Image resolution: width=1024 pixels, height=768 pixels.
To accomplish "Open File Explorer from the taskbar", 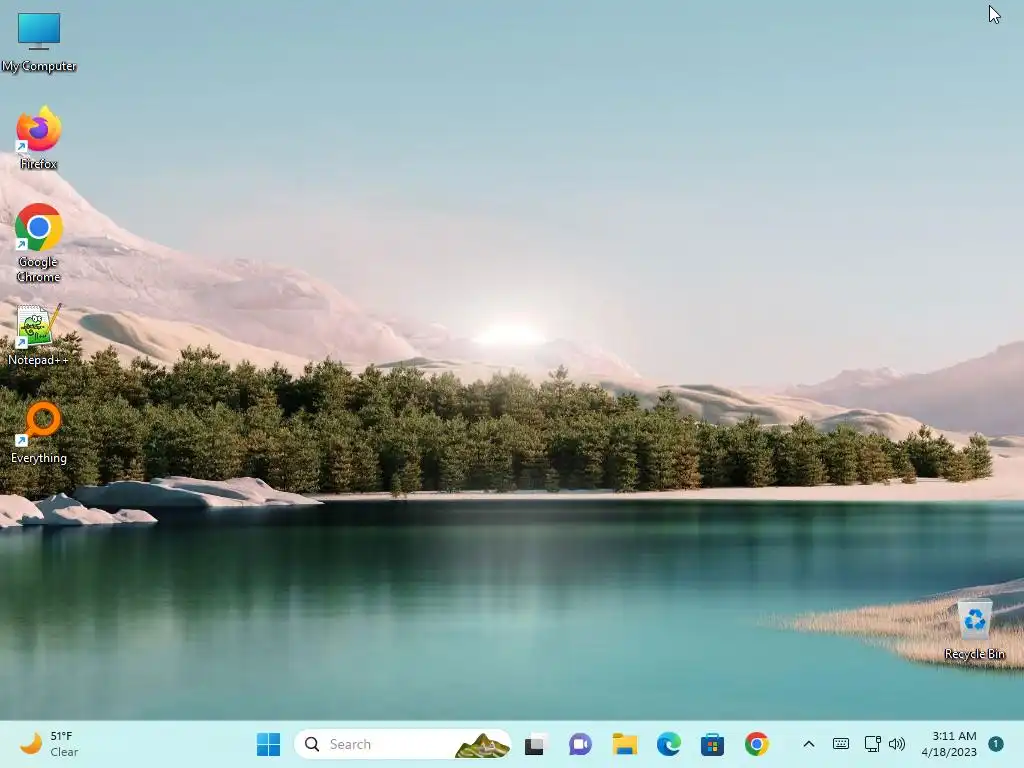I will (624, 744).
